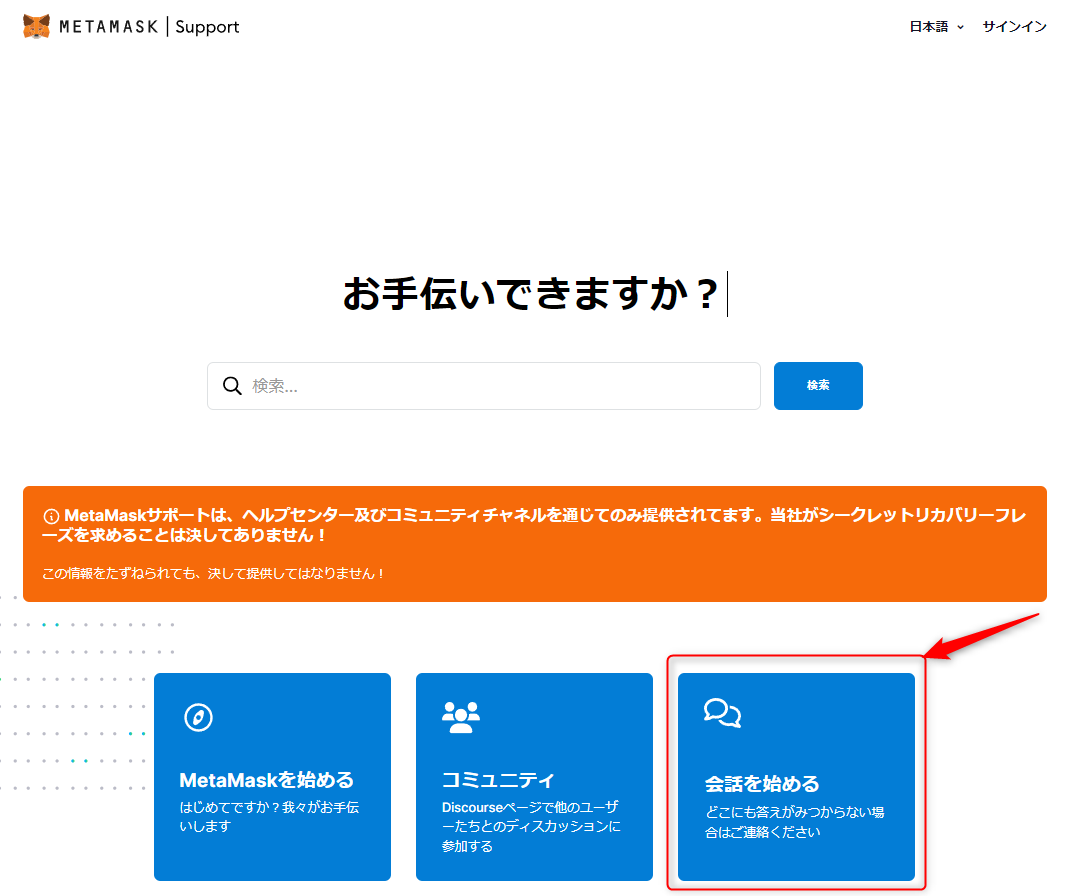Open the 日本語 language dropdown
Screen dimensions: 1072x896
[936, 27]
